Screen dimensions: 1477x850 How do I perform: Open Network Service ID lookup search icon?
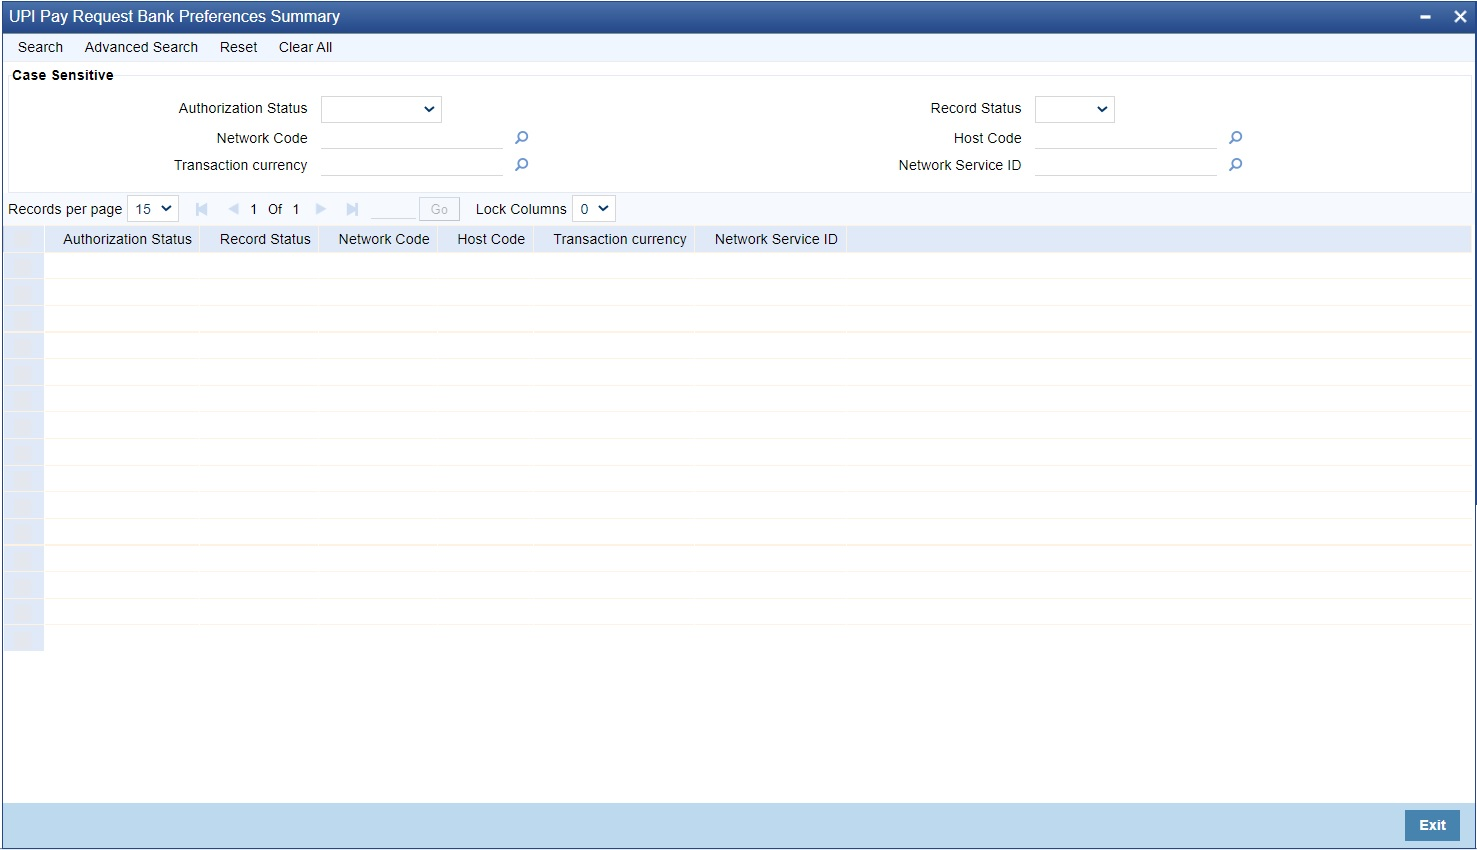[1235, 165]
